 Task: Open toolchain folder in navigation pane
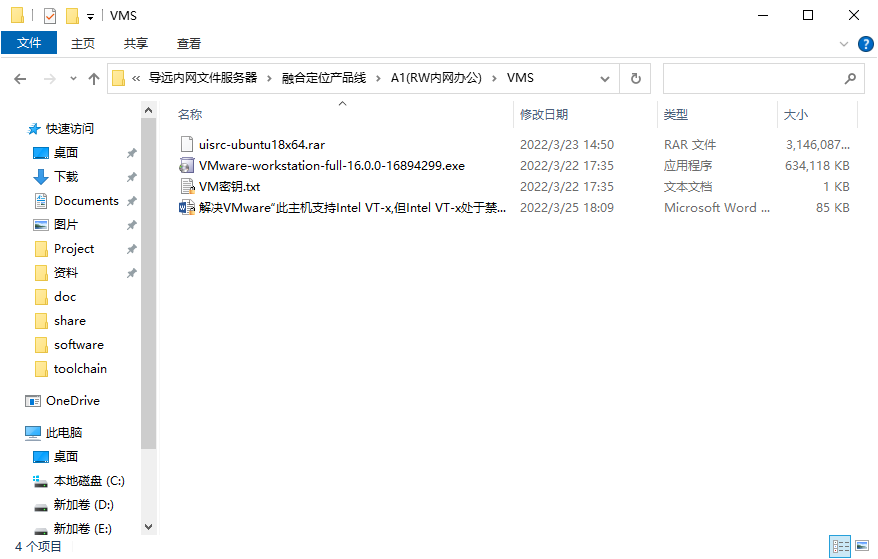pos(80,369)
